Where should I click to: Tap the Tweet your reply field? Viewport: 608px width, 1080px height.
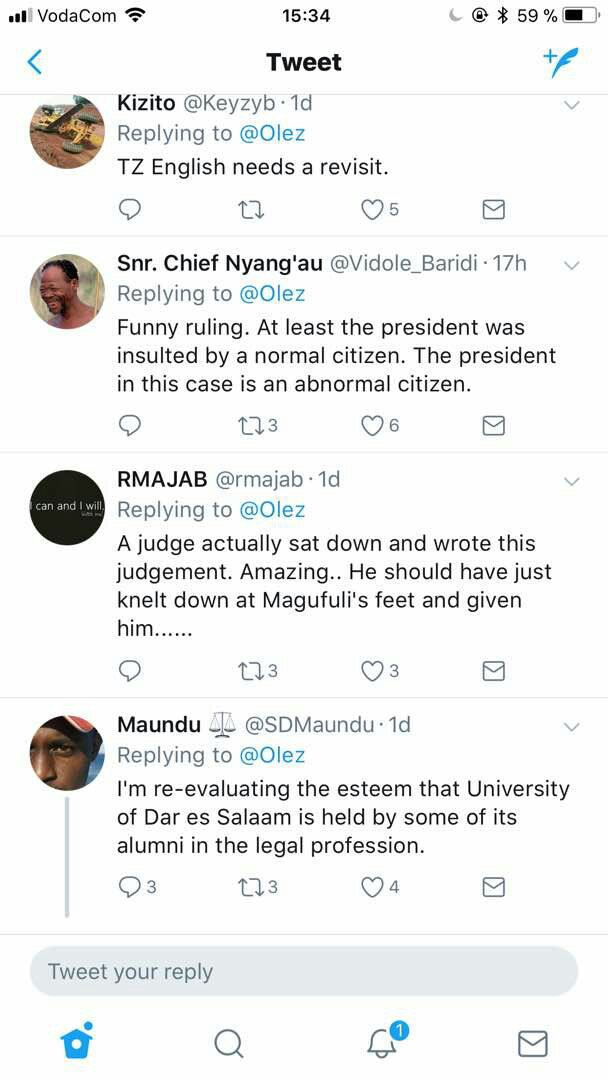pos(304,971)
